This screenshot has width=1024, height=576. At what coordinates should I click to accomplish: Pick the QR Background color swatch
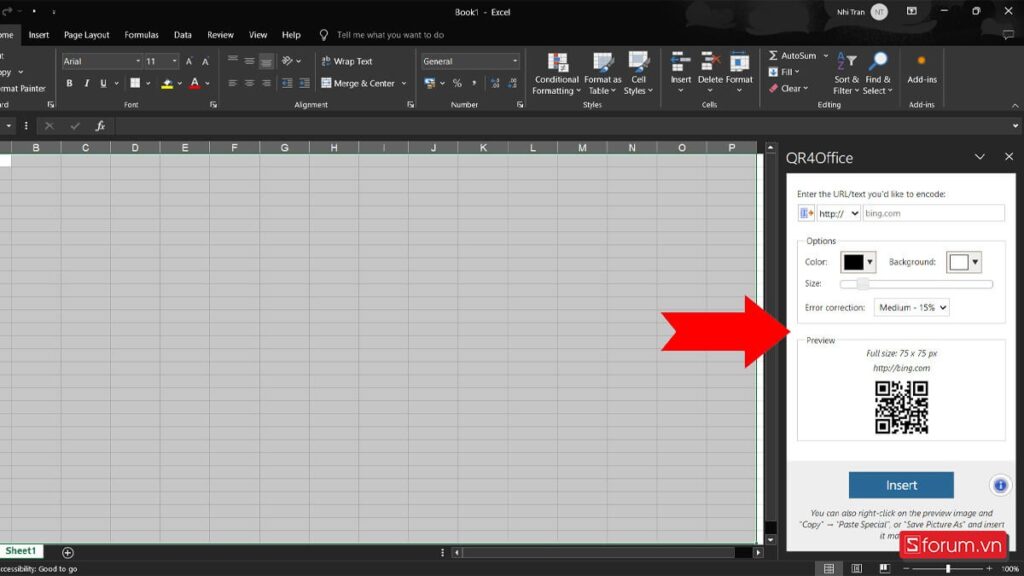click(964, 262)
